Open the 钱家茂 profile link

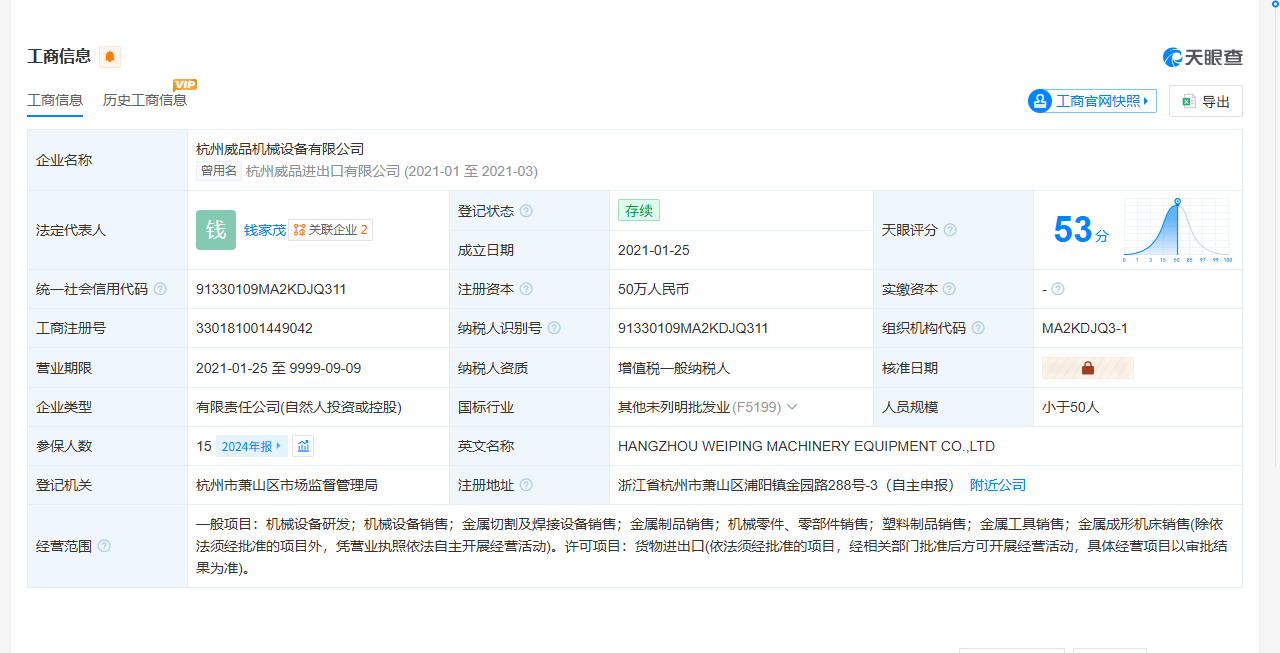(265, 230)
